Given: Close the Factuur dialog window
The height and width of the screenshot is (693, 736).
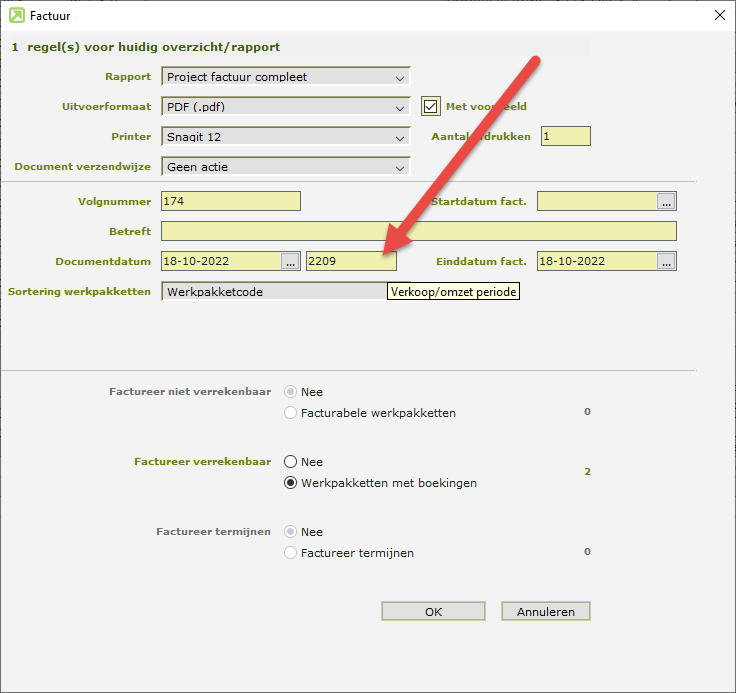Looking at the screenshot, I should coord(718,15).
